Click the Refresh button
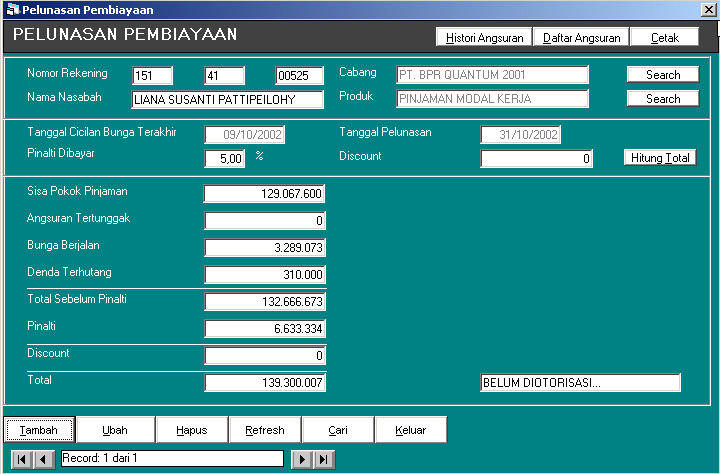 (x=265, y=430)
